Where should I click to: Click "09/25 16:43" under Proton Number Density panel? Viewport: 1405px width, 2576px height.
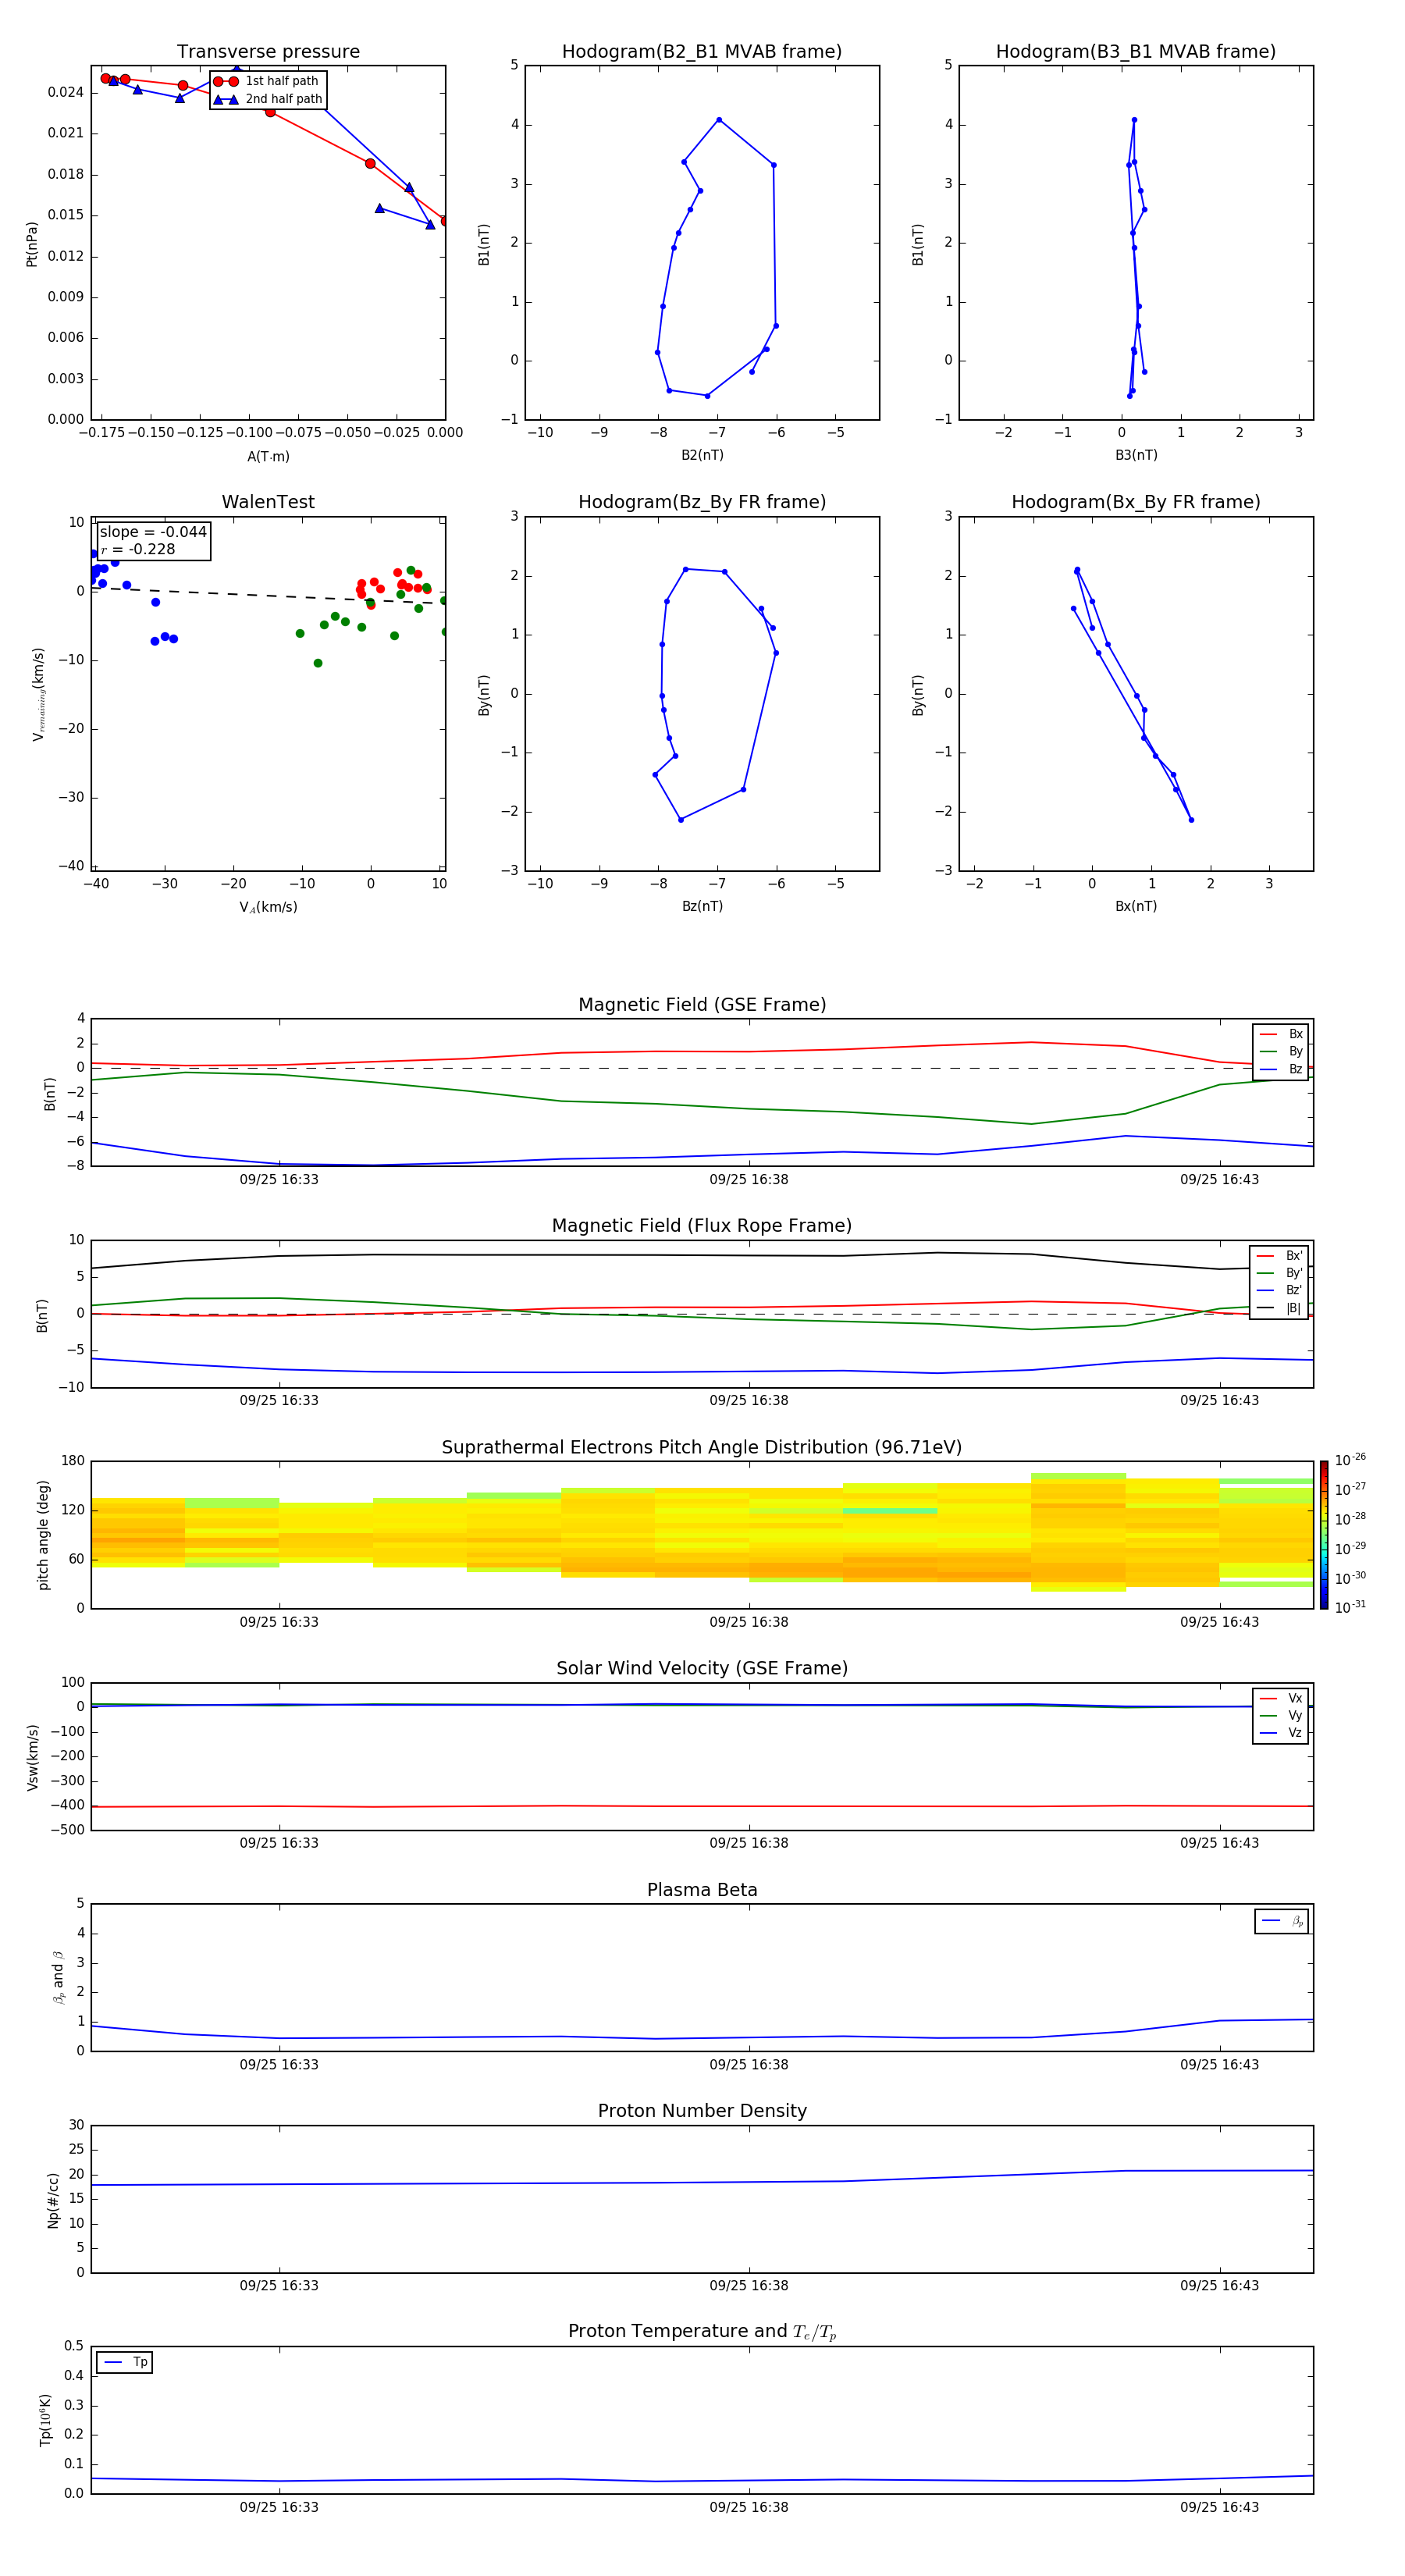pos(1219,2286)
